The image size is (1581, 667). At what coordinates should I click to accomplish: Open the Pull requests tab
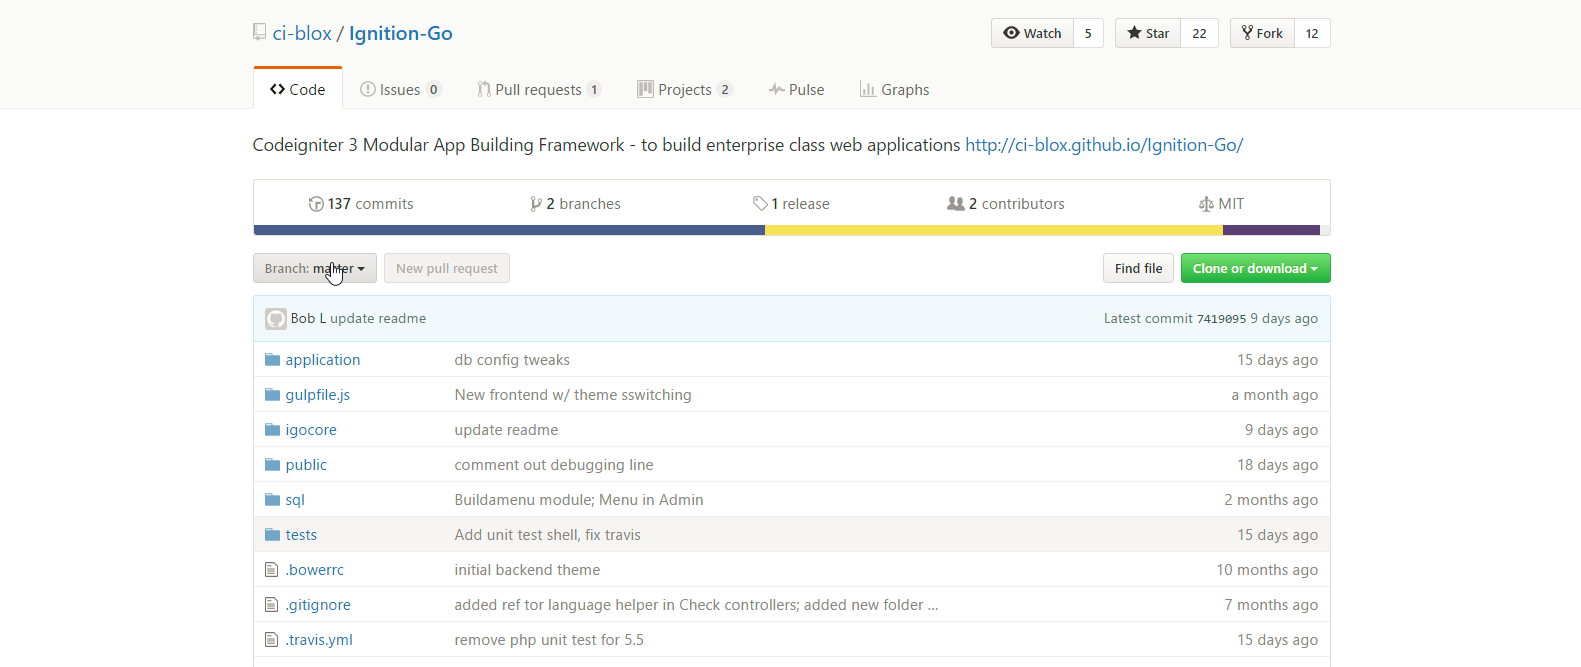coord(539,89)
